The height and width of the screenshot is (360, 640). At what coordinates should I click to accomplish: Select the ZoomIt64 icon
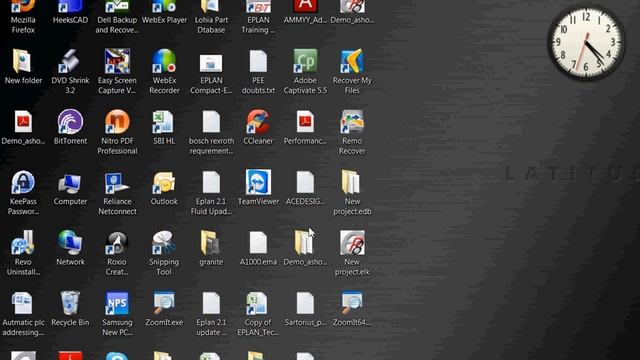pos(352,308)
